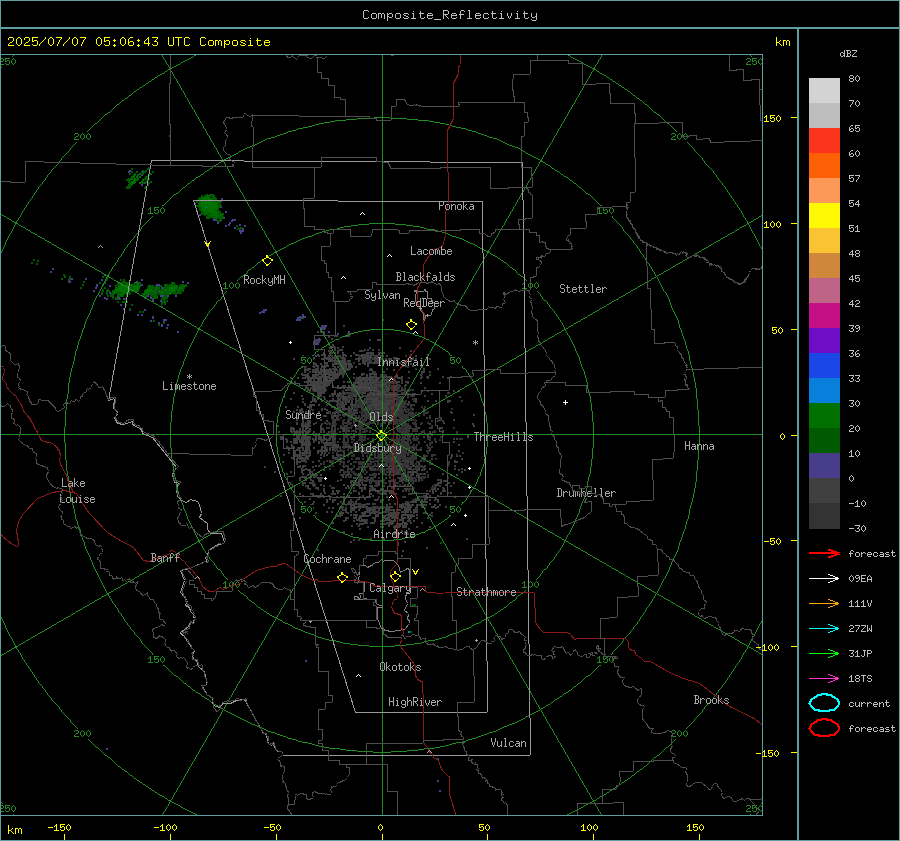Click the yellow diamond marker above Calgary
900x841 pixels.
pos(395,576)
